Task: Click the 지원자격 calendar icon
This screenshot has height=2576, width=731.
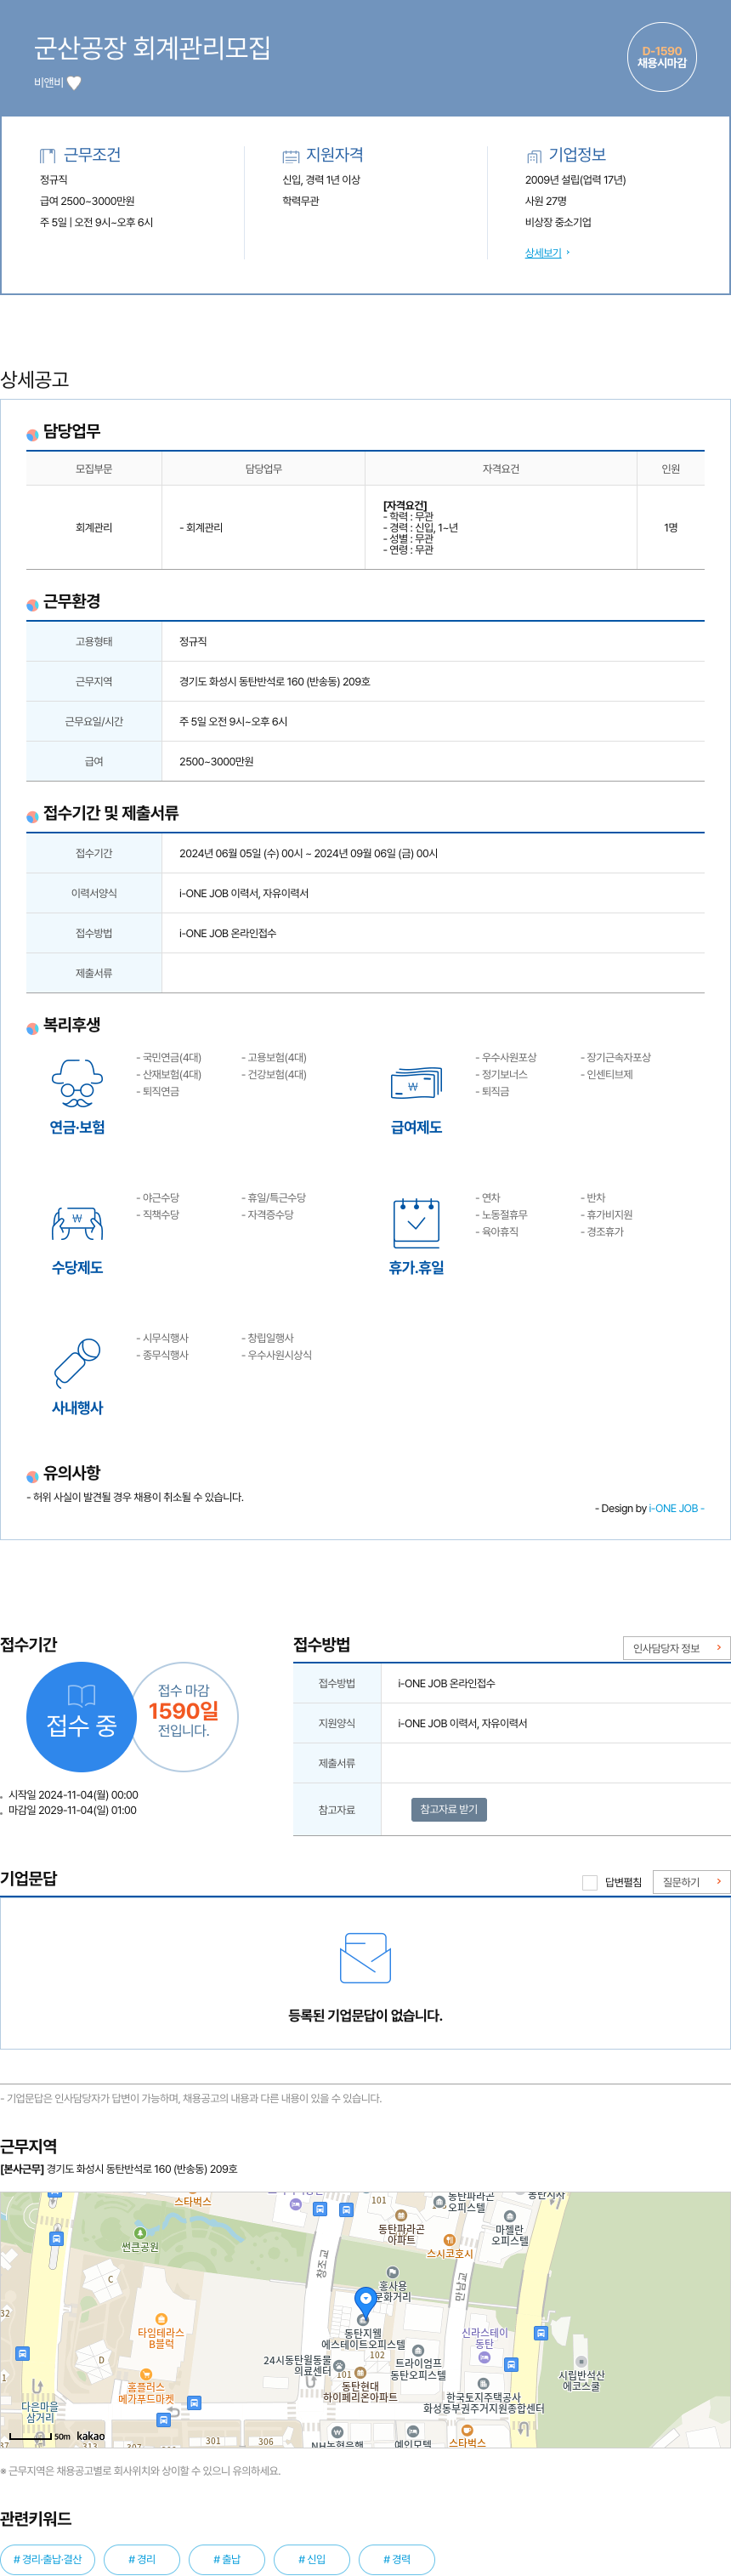Action: click(290, 156)
